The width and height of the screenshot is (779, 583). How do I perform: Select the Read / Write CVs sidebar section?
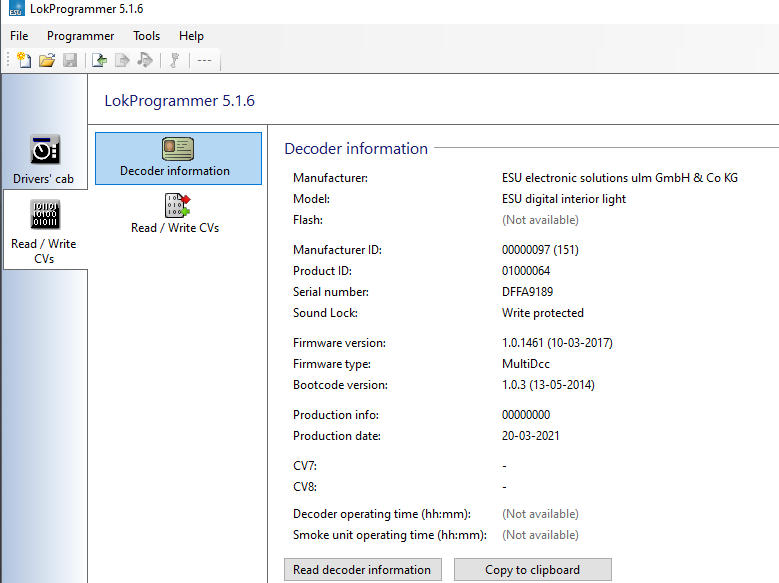point(44,230)
